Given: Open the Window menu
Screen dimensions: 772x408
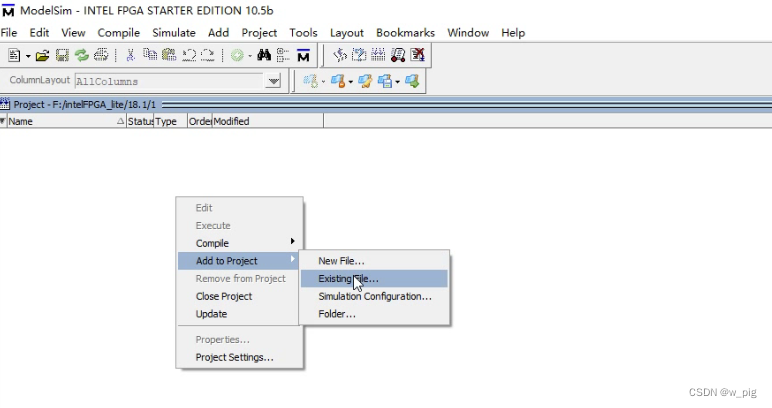Looking at the screenshot, I should point(468,33).
